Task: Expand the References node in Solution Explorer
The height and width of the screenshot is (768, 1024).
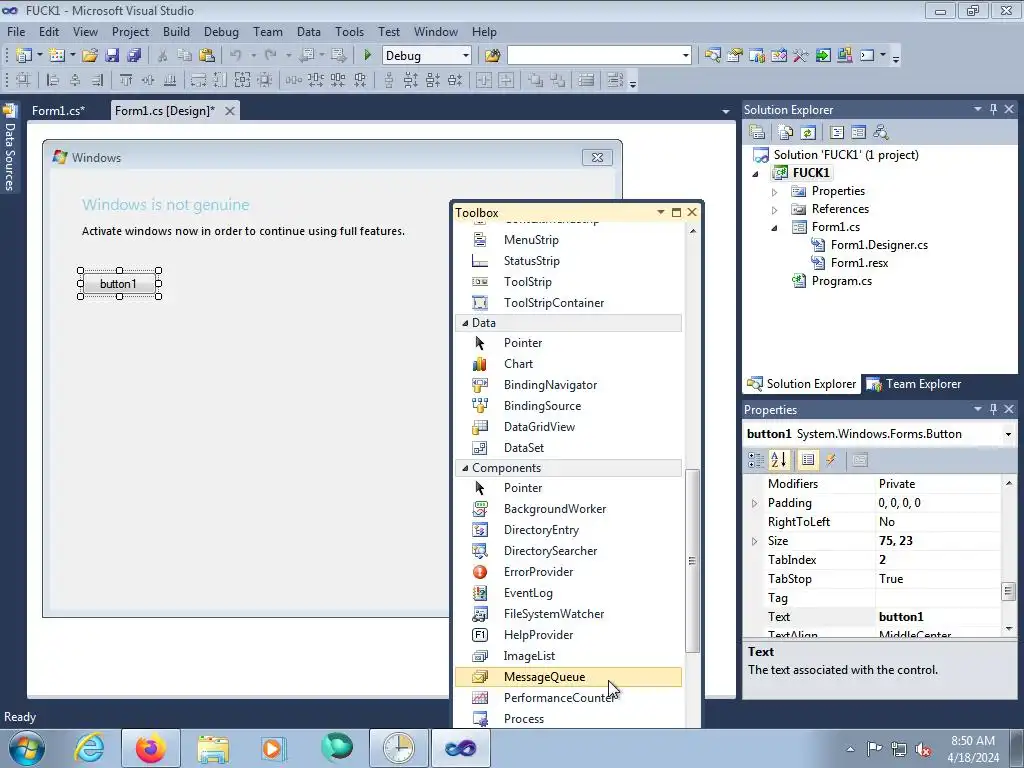Action: coord(775,210)
